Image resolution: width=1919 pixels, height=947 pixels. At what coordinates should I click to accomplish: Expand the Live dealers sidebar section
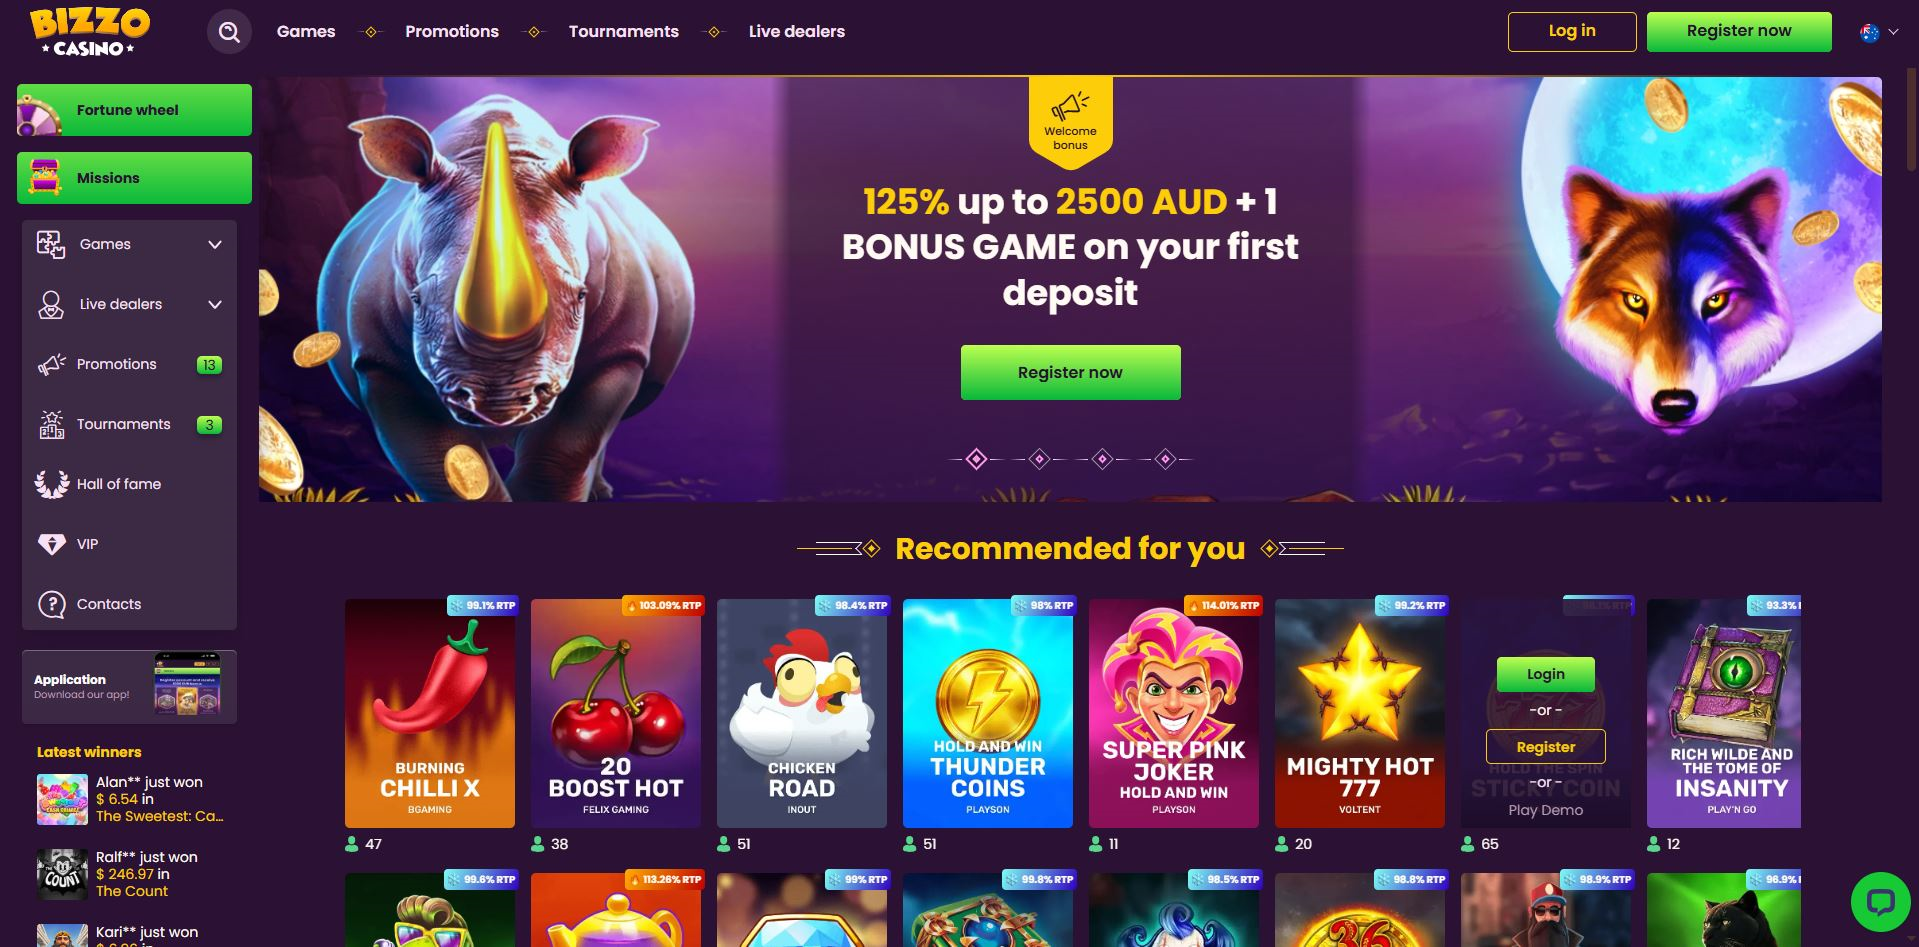[x=129, y=304]
